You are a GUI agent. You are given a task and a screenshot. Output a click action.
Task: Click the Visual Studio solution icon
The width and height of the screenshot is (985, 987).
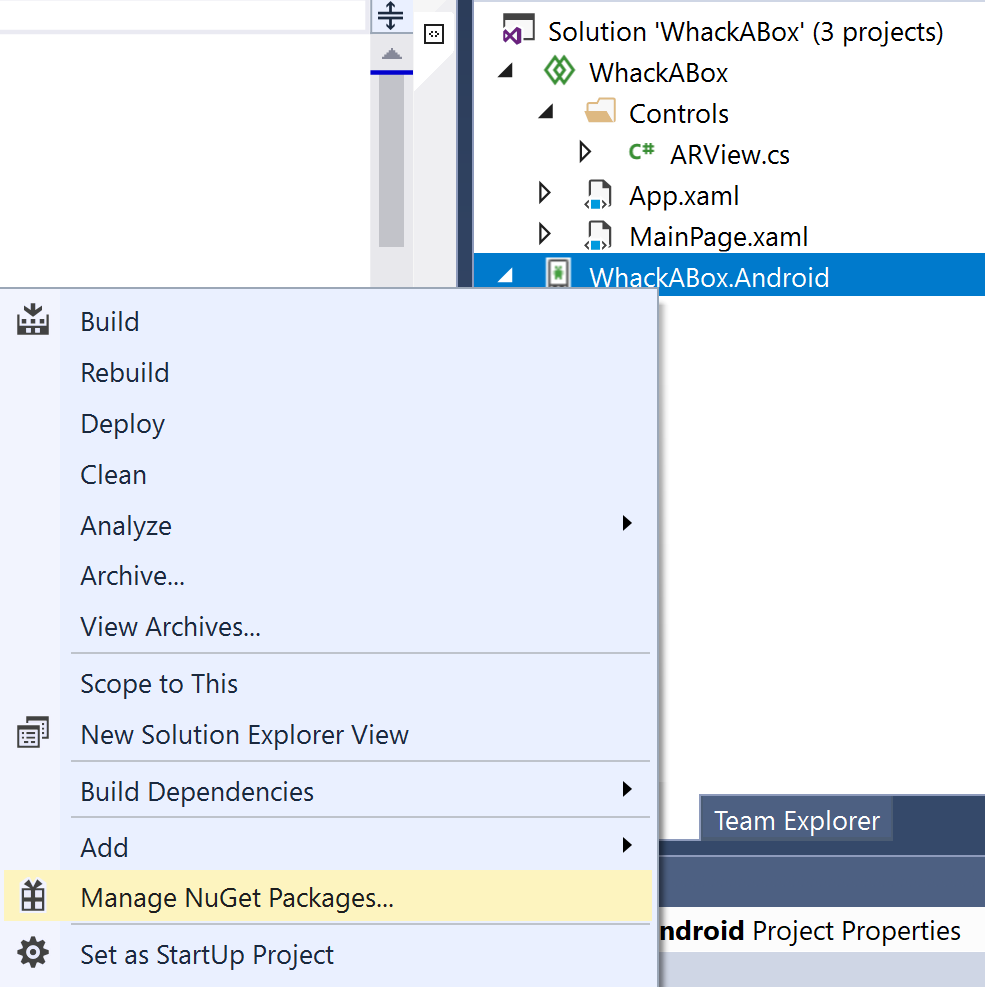coord(517,30)
